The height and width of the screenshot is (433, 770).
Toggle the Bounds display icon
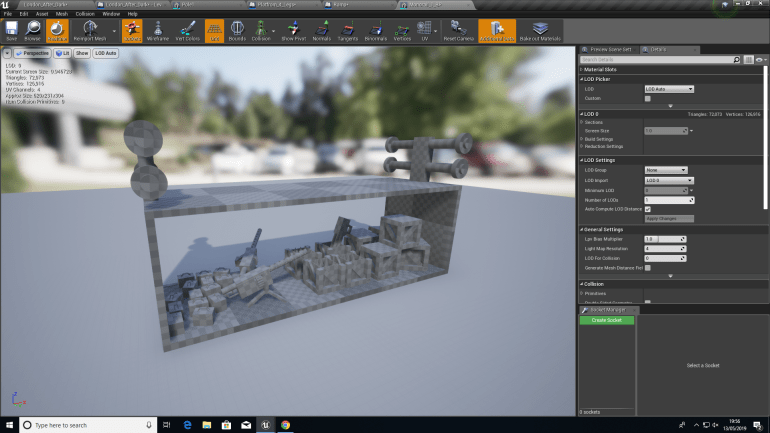point(237,31)
